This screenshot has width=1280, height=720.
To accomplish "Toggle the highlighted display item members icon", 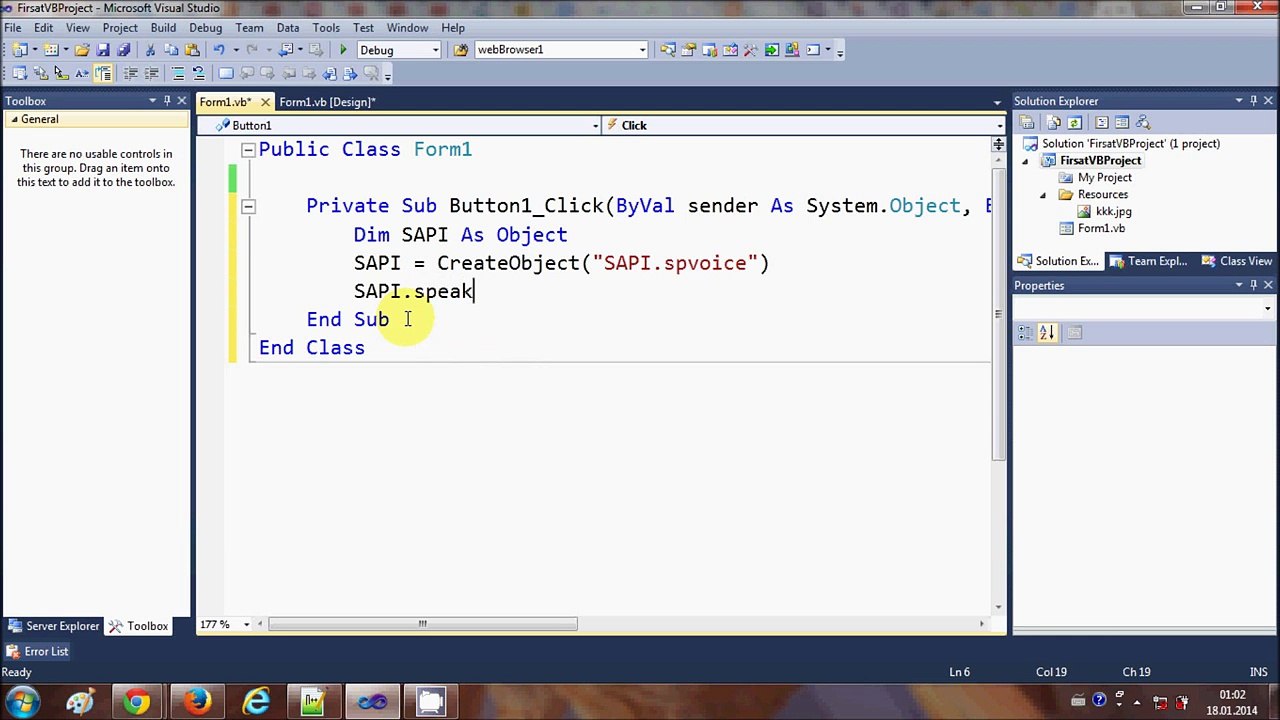I will pyautogui.click(x=103, y=73).
